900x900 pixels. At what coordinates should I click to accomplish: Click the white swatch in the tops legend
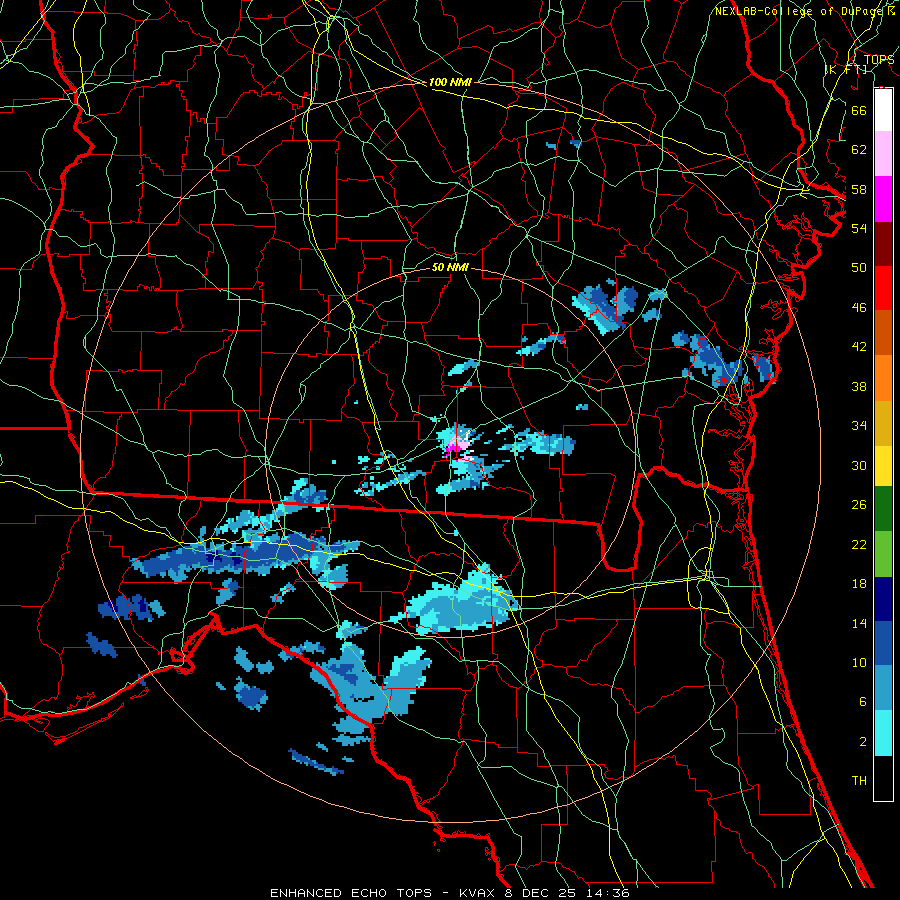pos(883,110)
